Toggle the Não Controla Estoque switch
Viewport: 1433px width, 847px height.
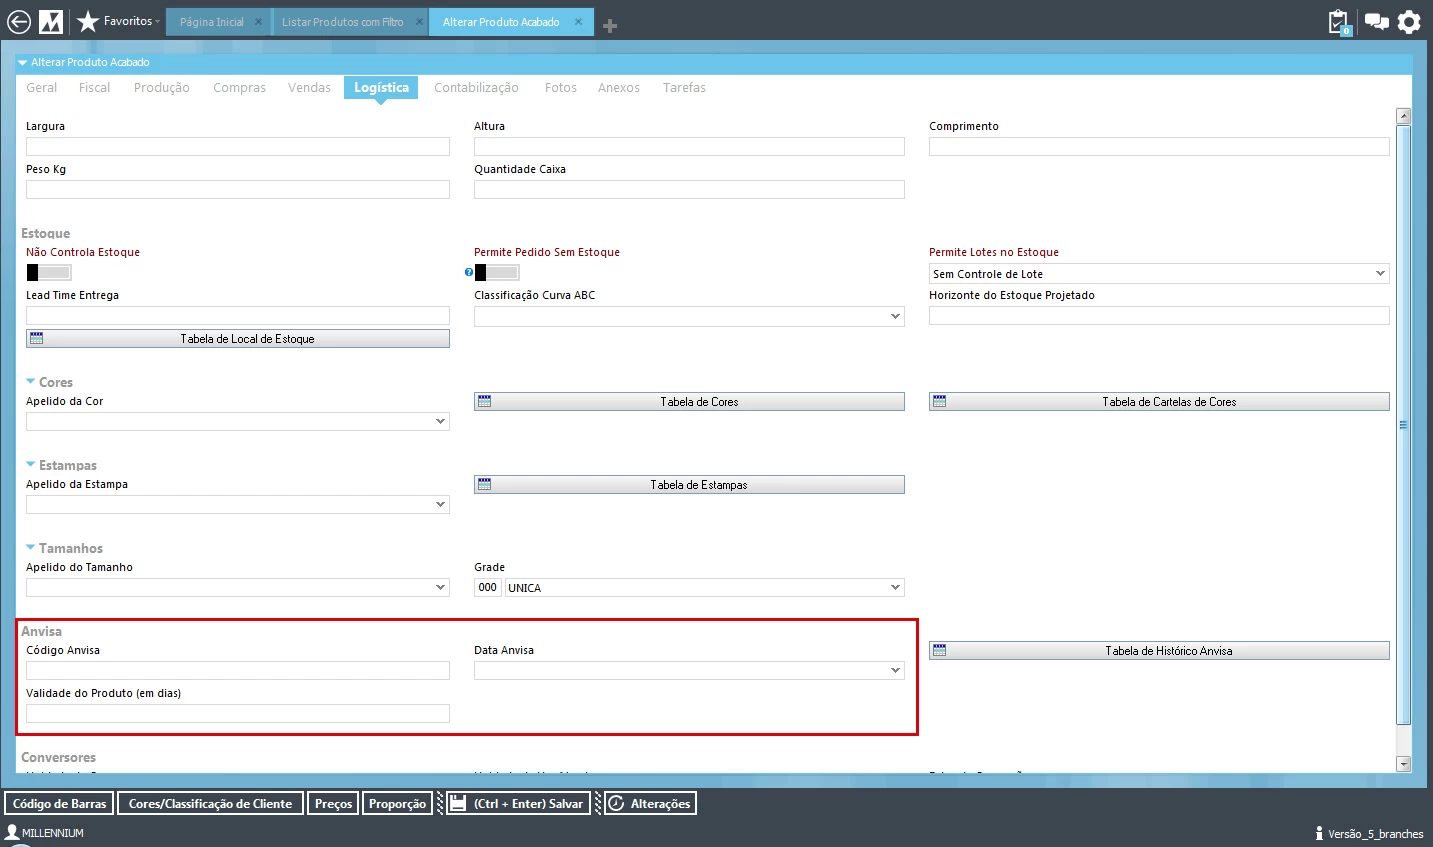pos(49,273)
